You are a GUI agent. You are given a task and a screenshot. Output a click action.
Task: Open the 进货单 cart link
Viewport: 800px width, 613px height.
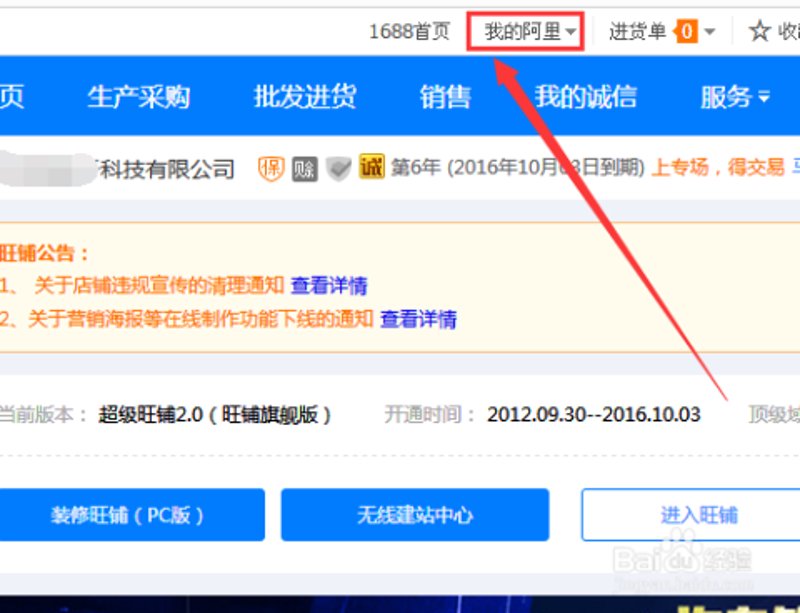pos(637,32)
